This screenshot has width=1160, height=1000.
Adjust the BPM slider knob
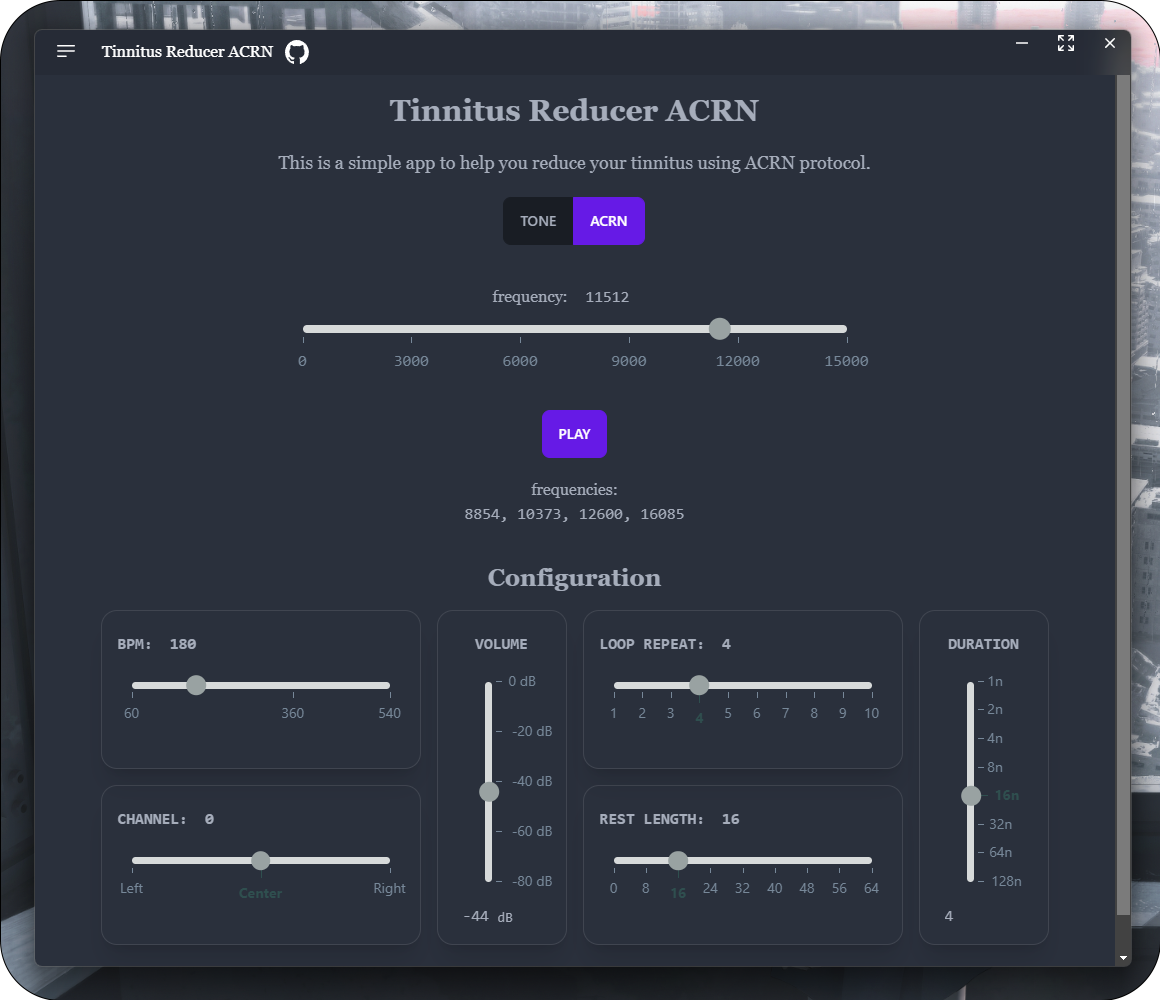[196, 685]
